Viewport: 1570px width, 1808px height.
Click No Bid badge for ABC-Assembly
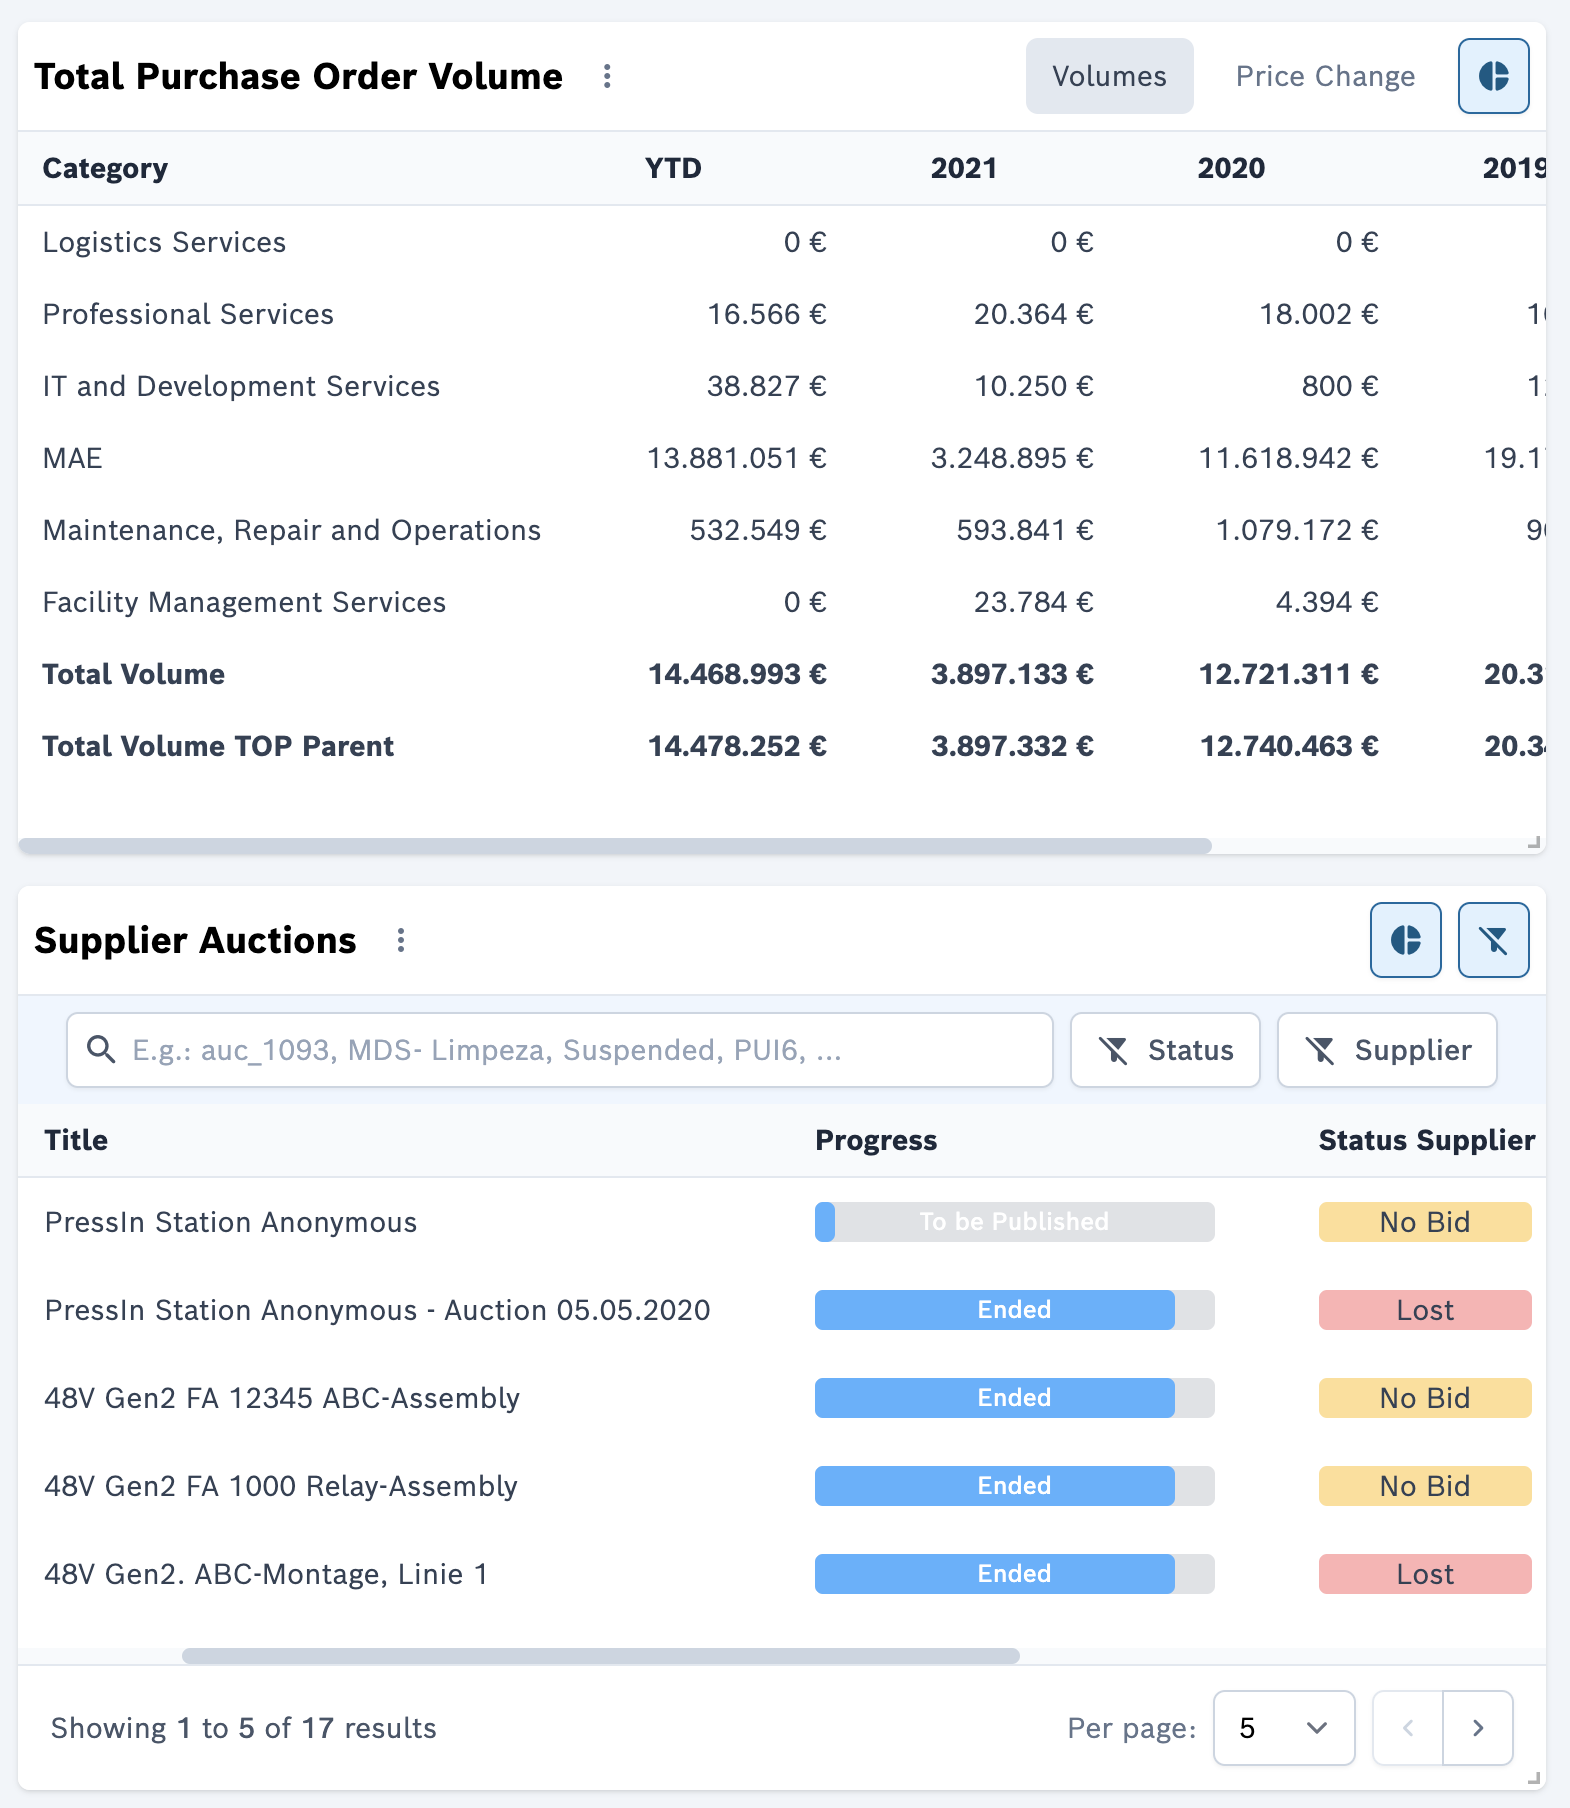pos(1425,1398)
